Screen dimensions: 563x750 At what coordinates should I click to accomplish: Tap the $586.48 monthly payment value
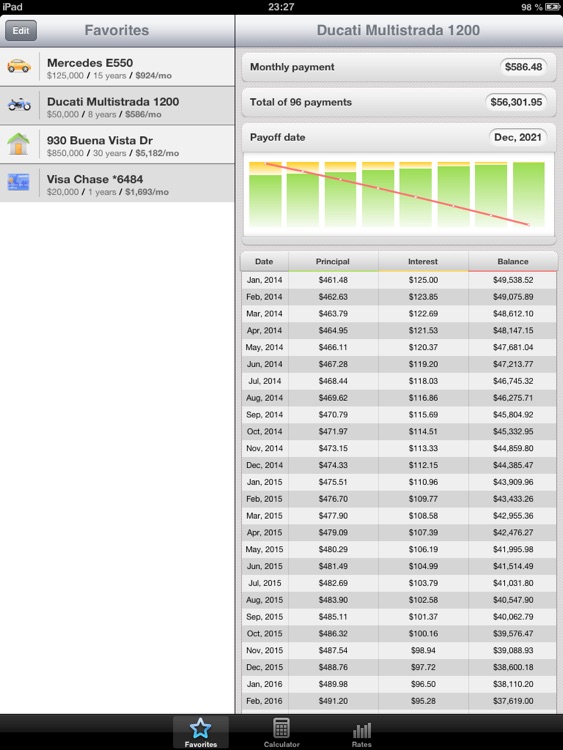click(523, 67)
